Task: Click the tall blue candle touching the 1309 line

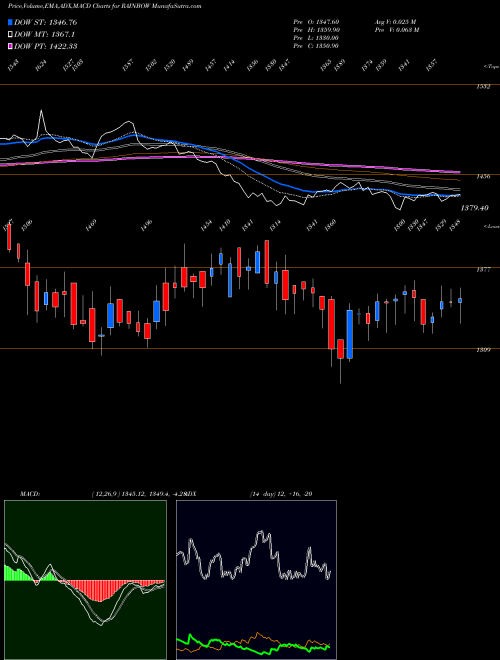Action: click(x=350, y=334)
